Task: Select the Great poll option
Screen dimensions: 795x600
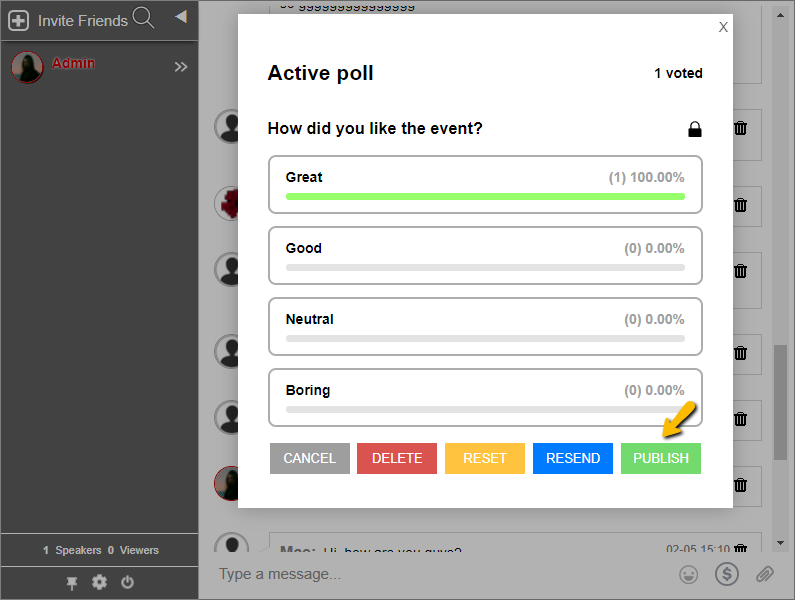Action: 485,184
